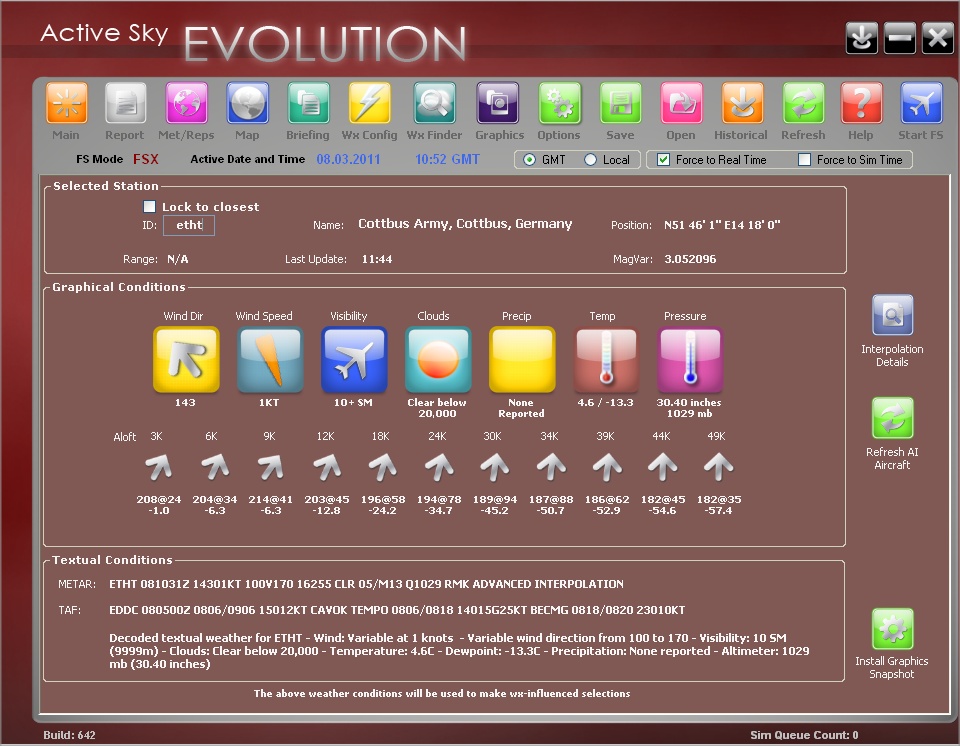Click the Temp thermometer tile
This screenshot has height=746, width=960.
click(x=606, y=359)
